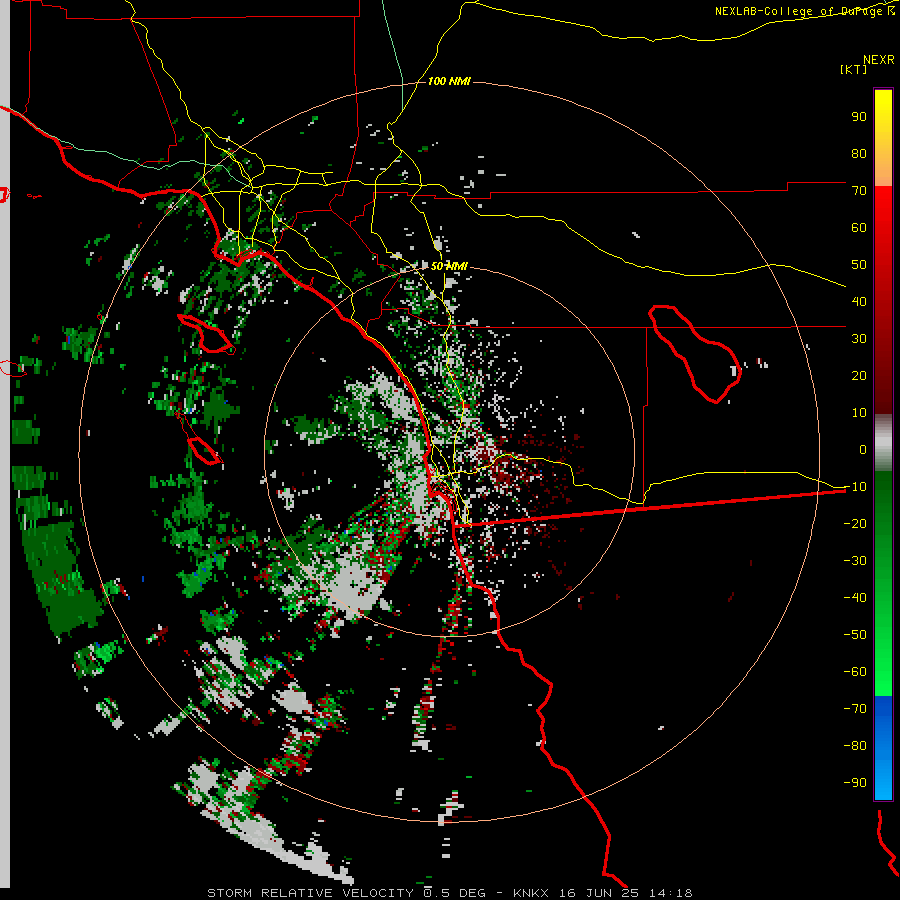Click the -30 value on velocity scale
900x900 pixels.
855,561
